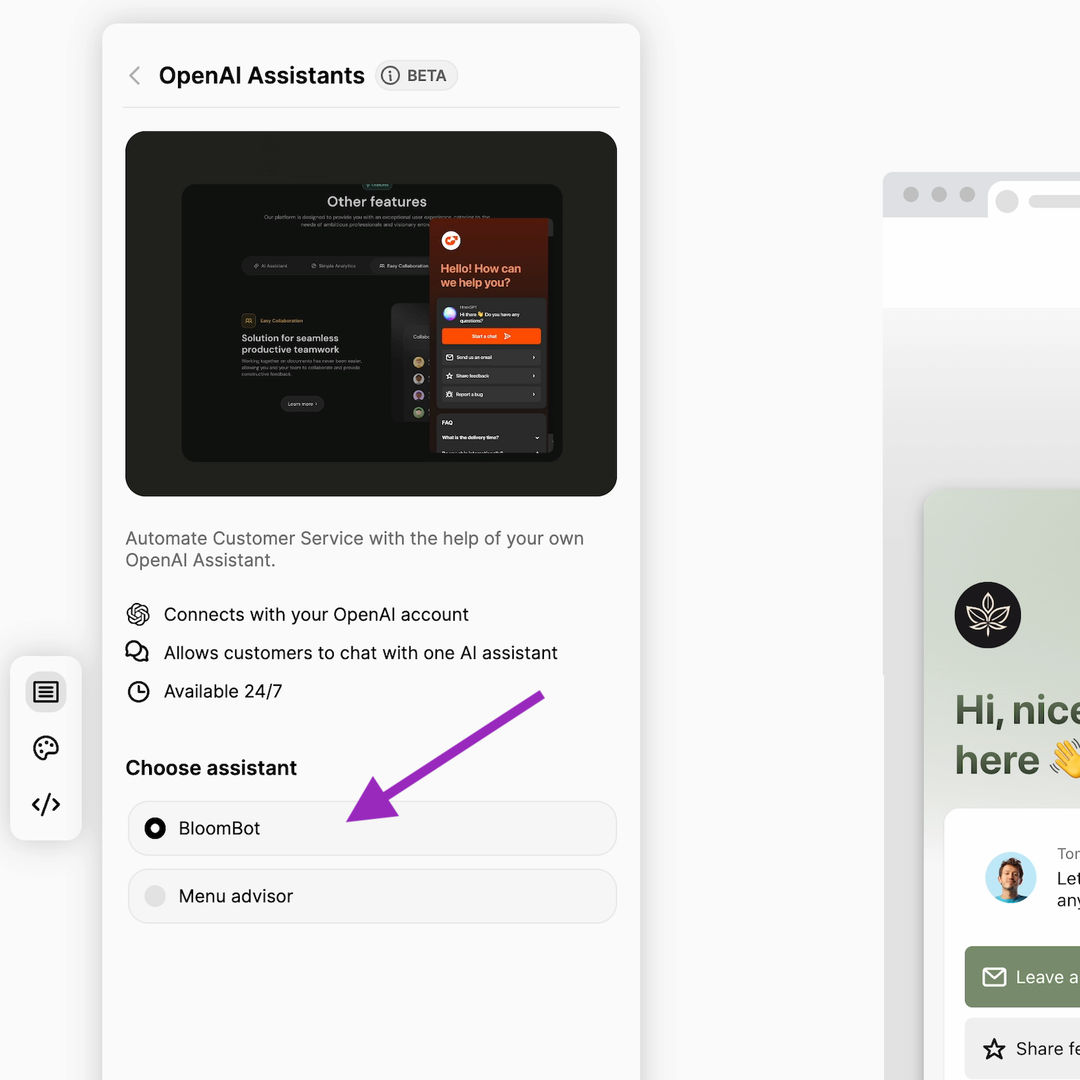Open the palette appearance settings in the sidebar

(x=45, y=747)
